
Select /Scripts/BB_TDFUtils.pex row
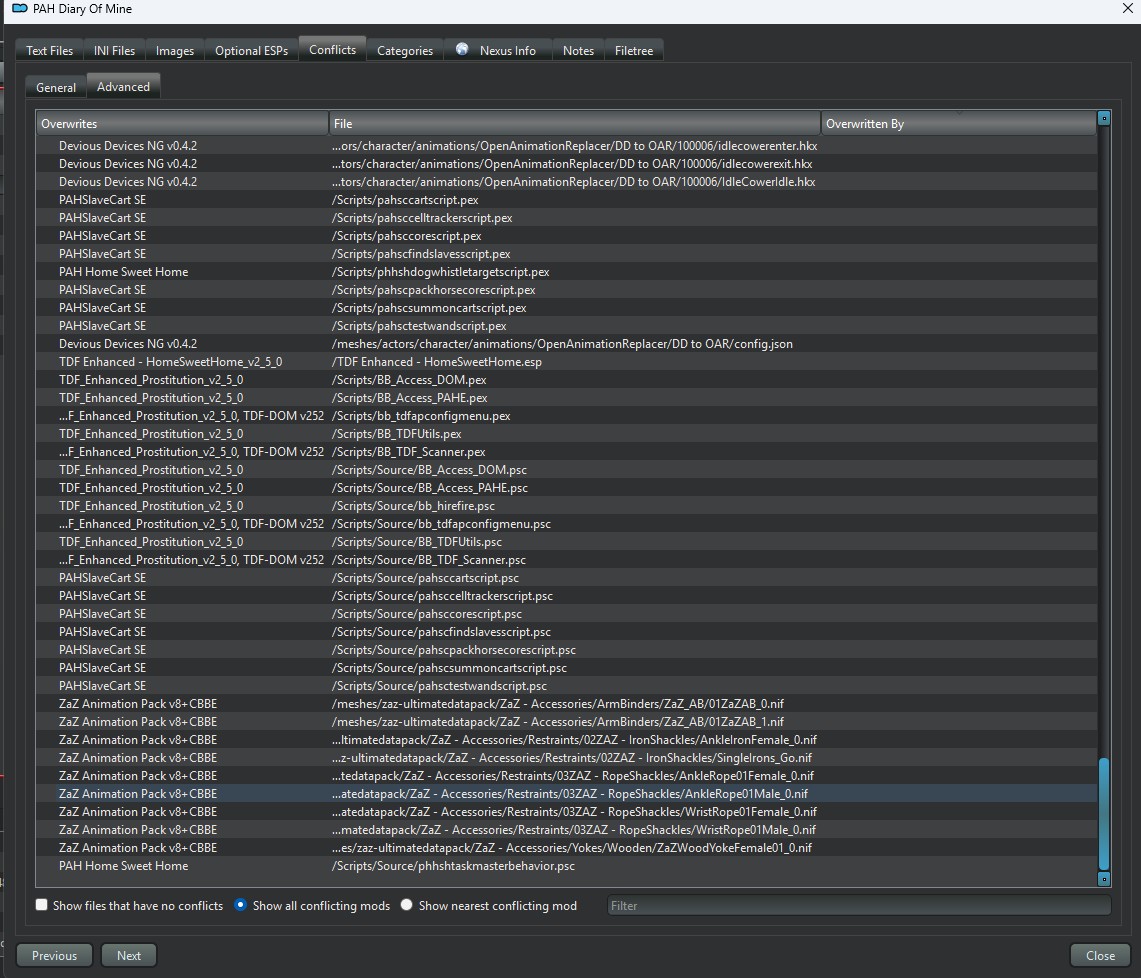click(x=567, y=434)
